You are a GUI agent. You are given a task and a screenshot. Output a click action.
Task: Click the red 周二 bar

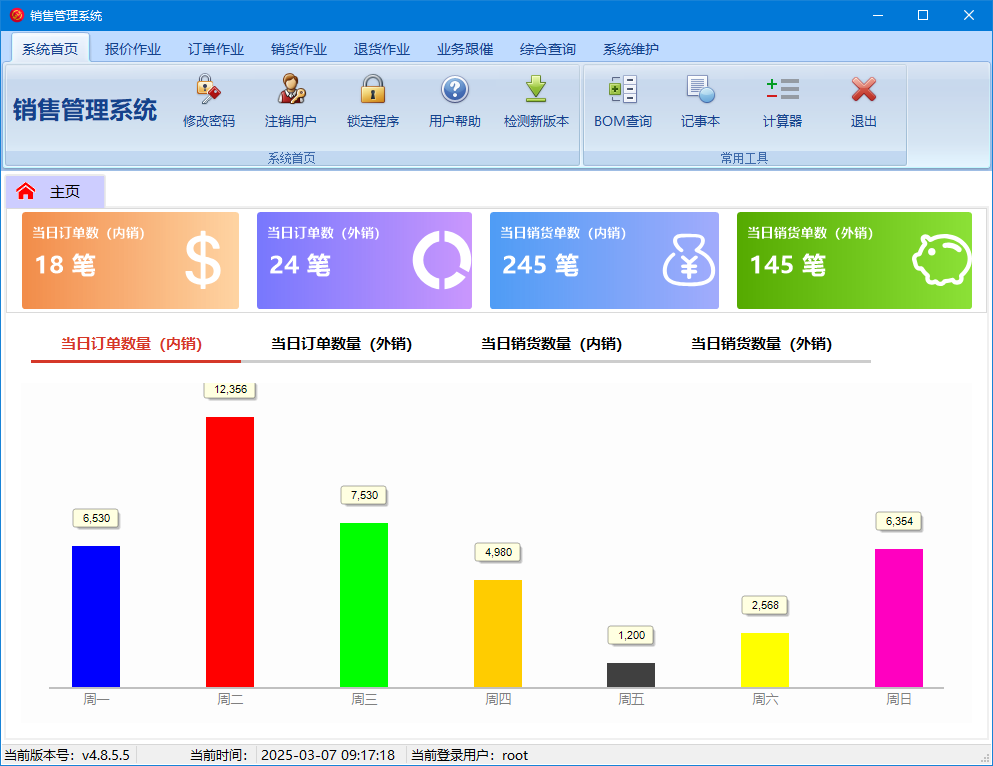pos(230,551)
